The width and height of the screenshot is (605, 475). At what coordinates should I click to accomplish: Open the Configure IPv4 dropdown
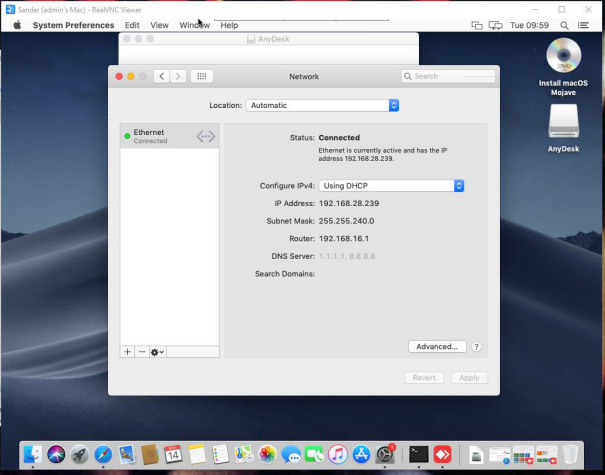[x=391, y=186]
